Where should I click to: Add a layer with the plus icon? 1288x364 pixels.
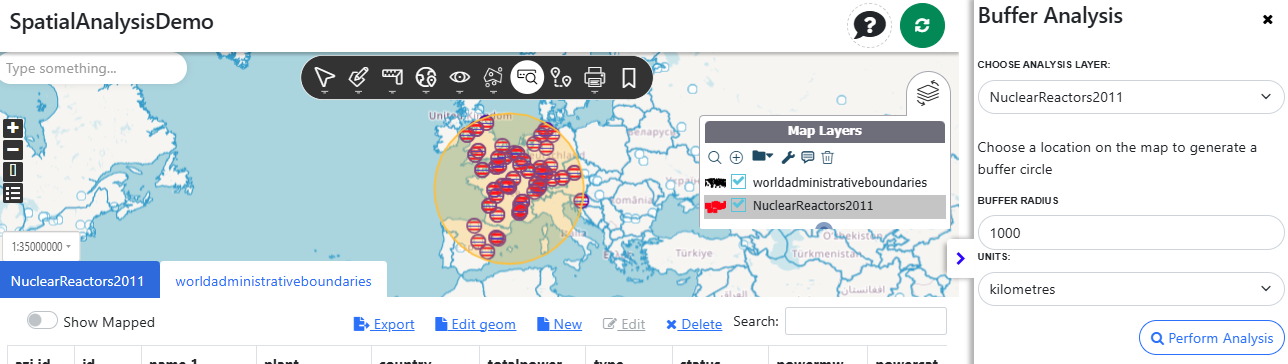click(736, 157)
